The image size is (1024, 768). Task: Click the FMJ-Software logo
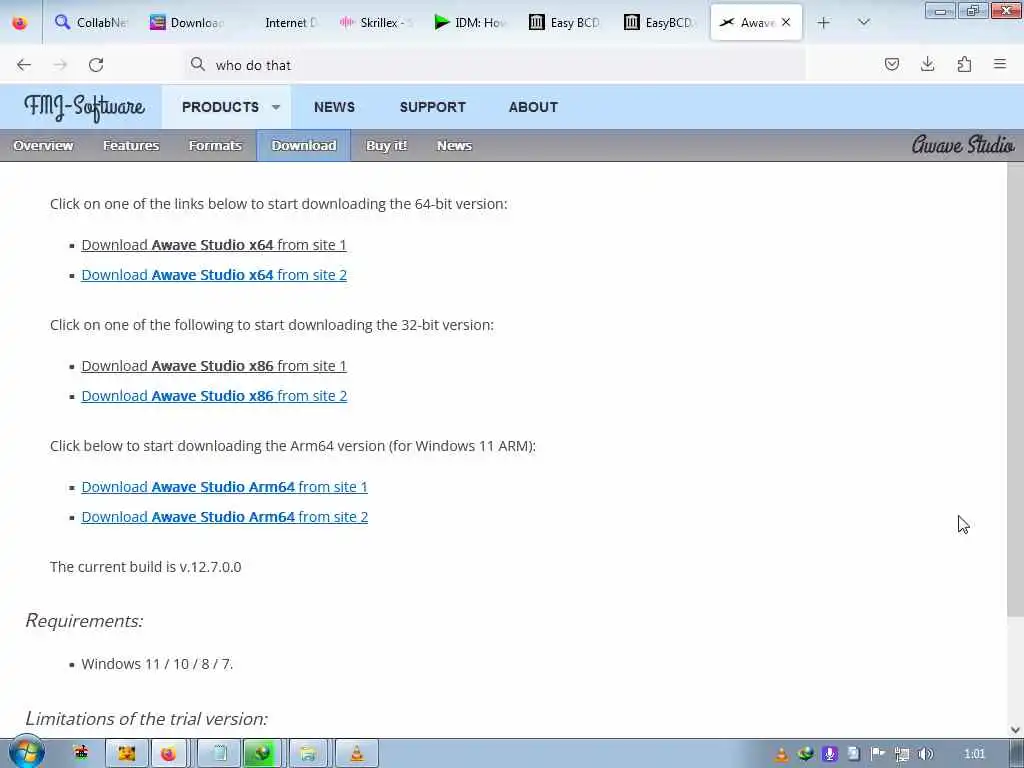84,107
